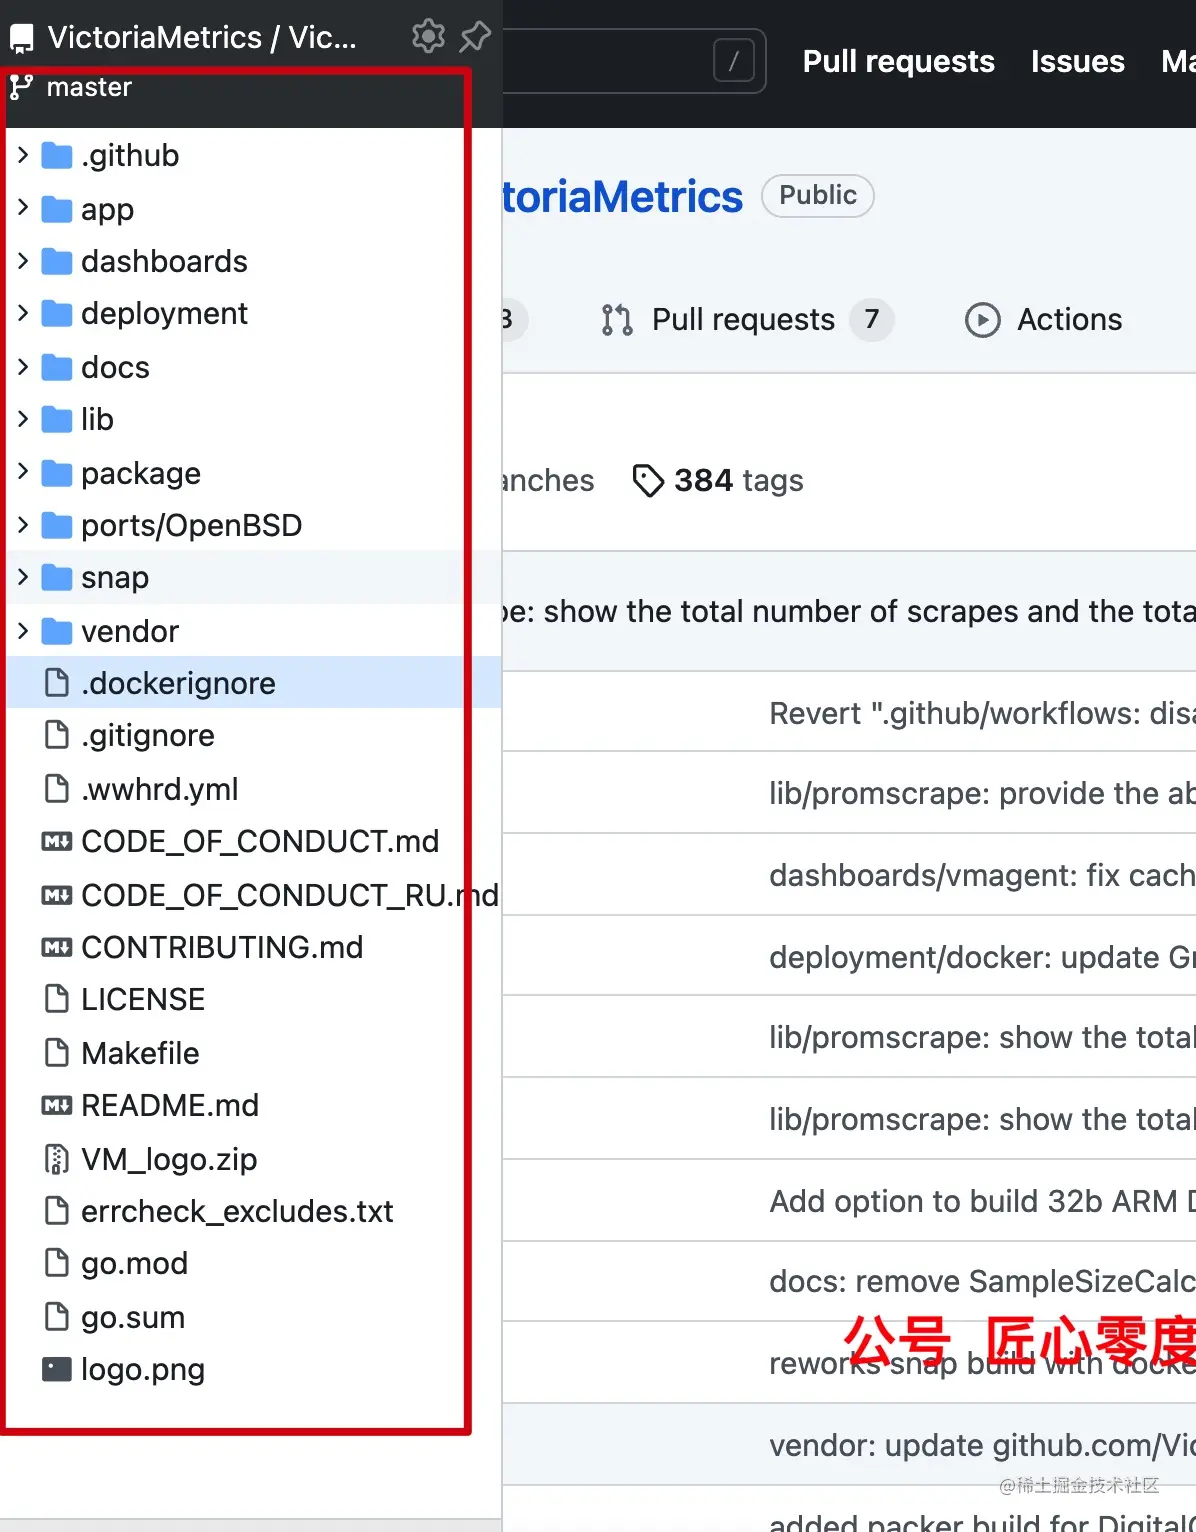Open the VictoriaMetrics / Vic... sidebar title link
Viewport: 1196px width, 1532px height.
click(202, 38)
